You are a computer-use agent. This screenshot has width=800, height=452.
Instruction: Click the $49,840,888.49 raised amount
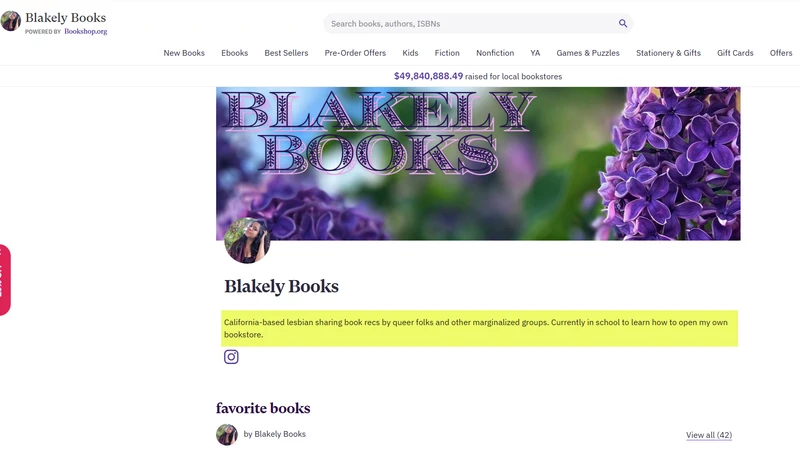pos(429,76)
